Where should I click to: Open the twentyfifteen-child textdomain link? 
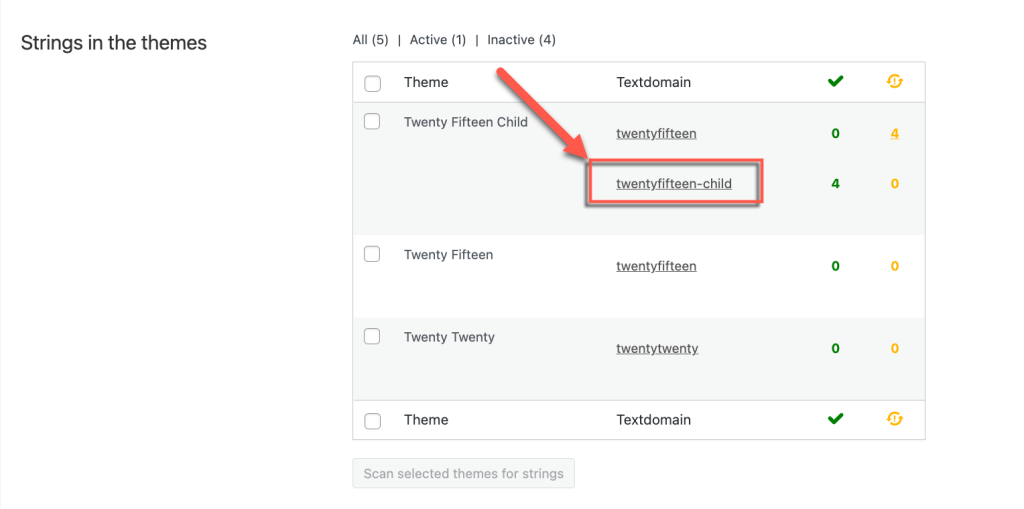point(674,184)
